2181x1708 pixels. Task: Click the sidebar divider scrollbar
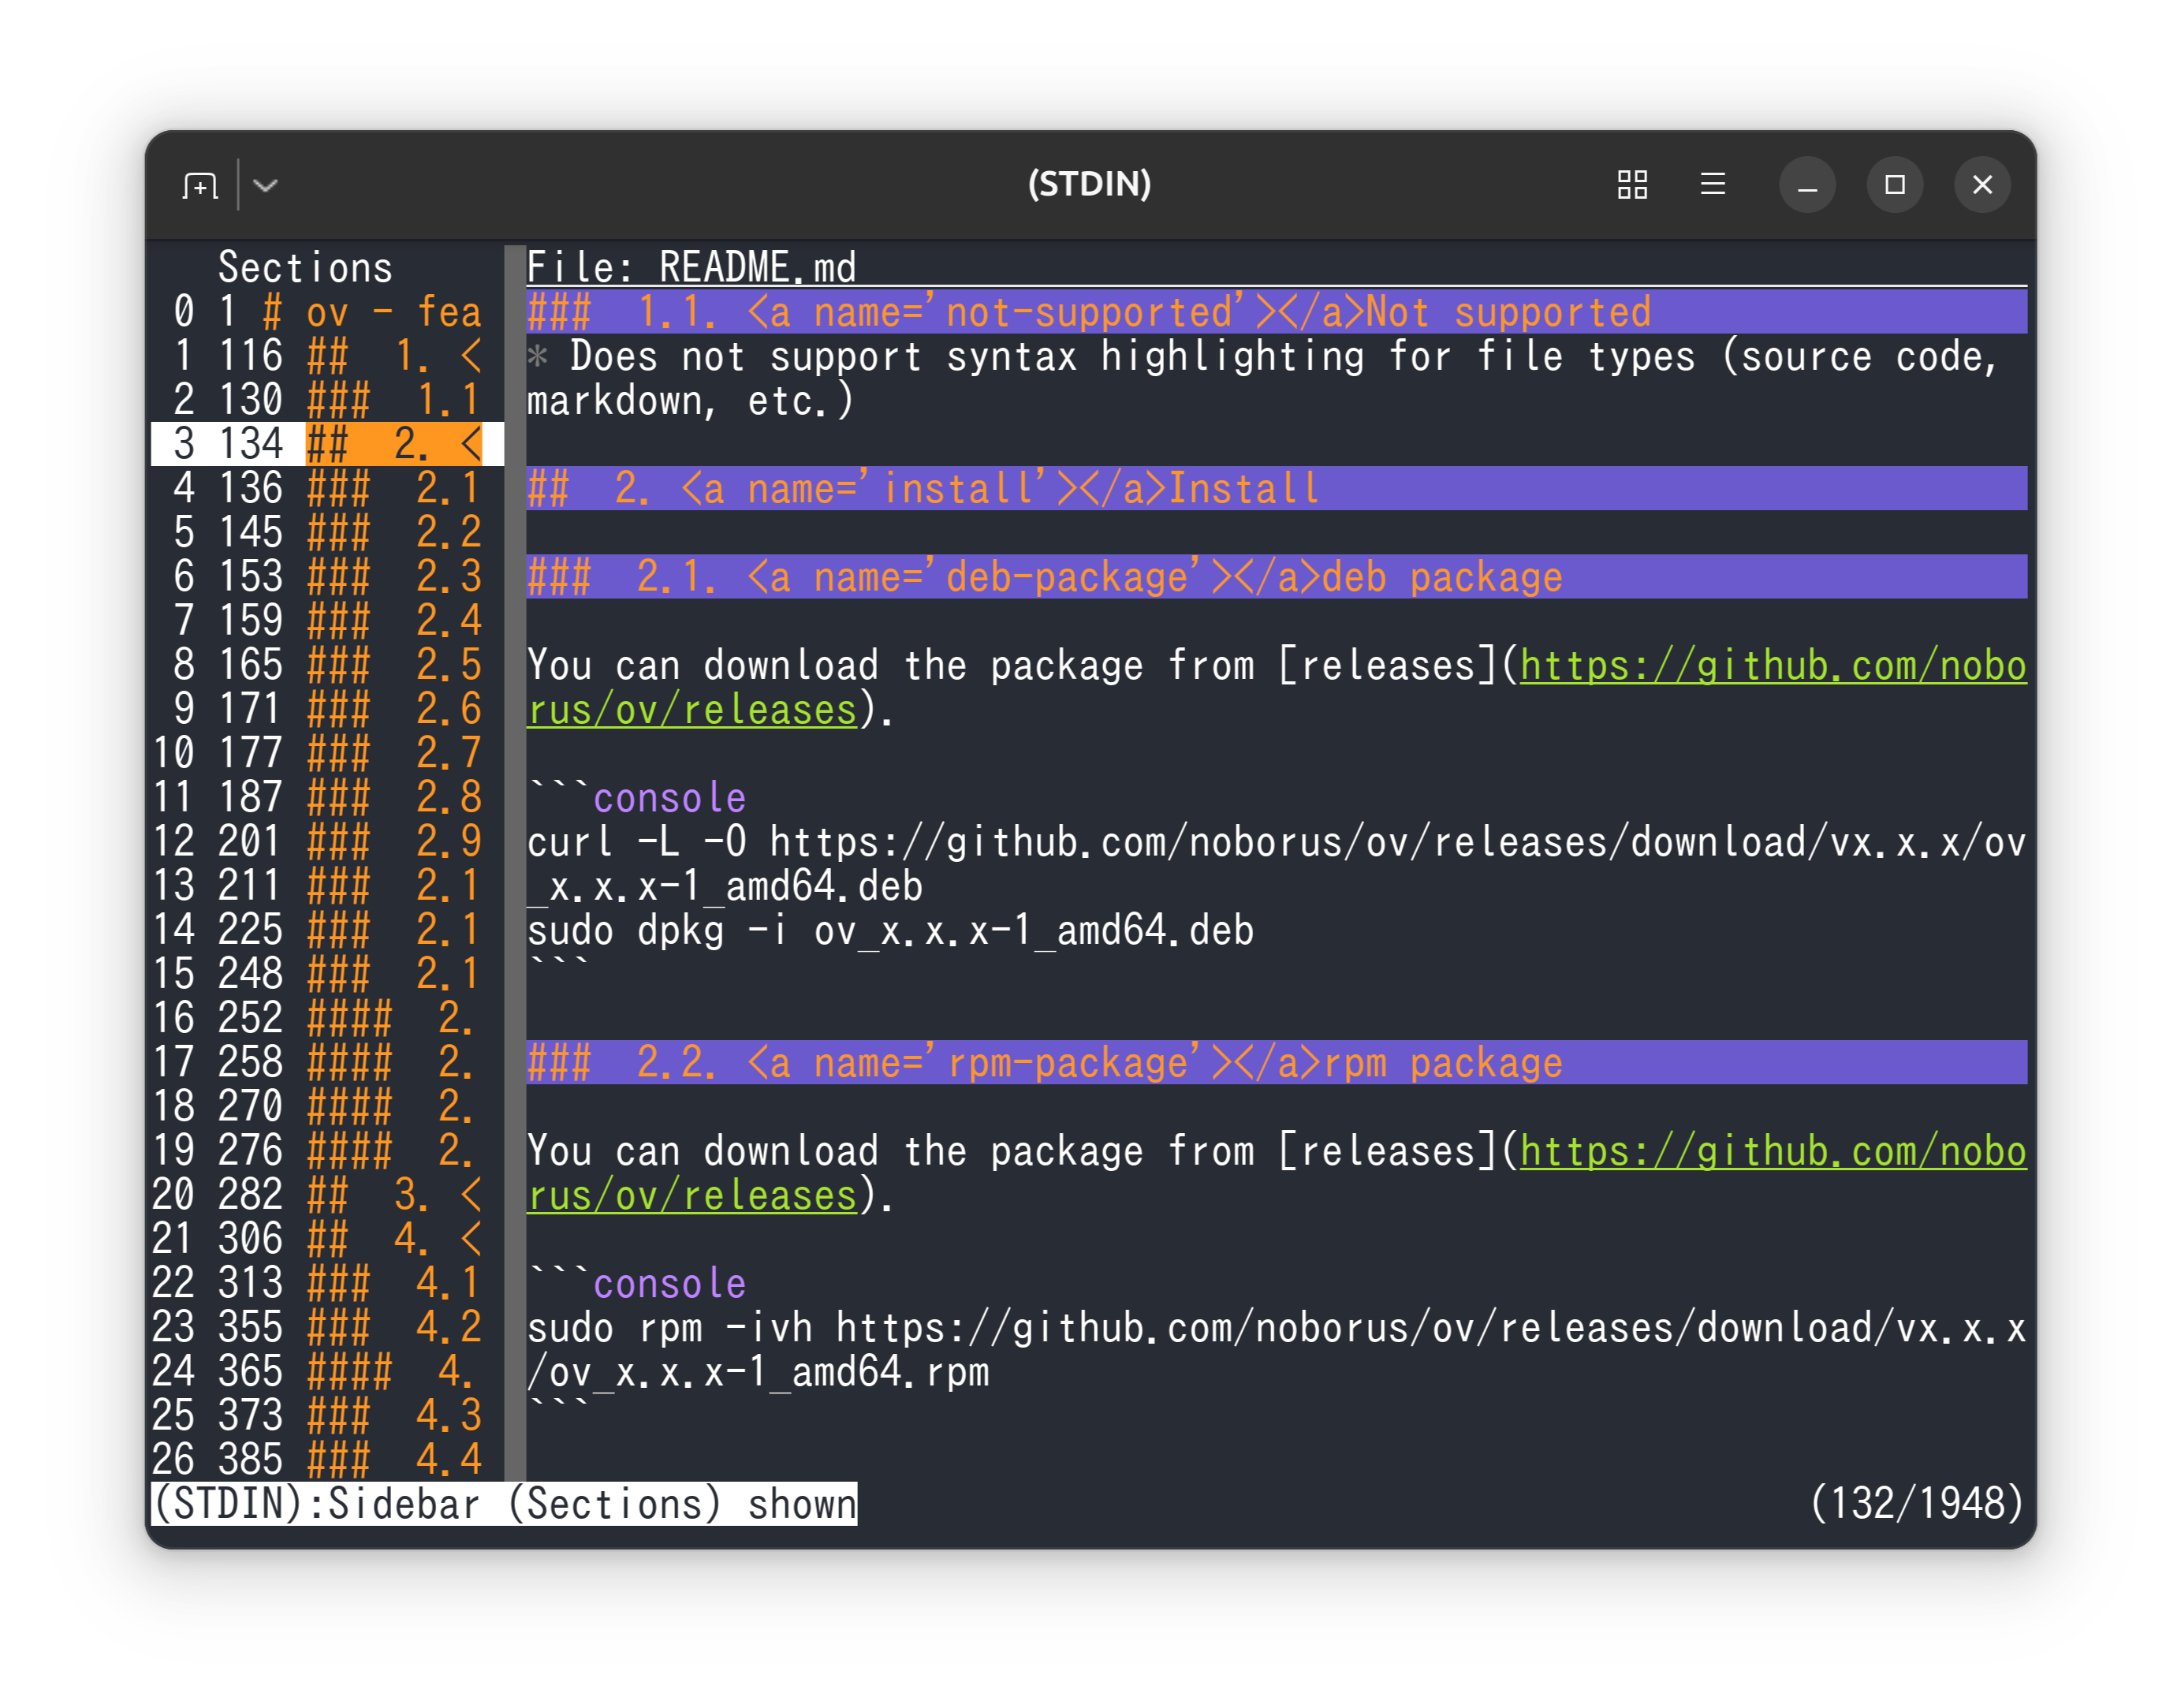click(515, 863)
